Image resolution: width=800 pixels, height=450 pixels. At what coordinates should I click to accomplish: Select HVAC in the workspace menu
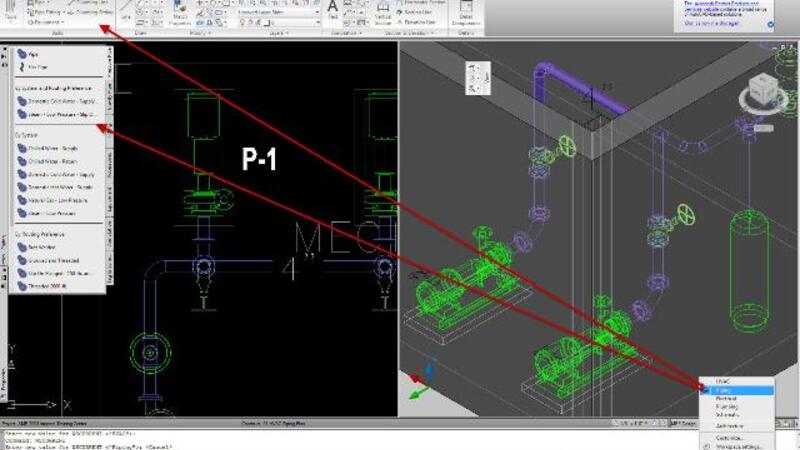[x=724, y=382]
